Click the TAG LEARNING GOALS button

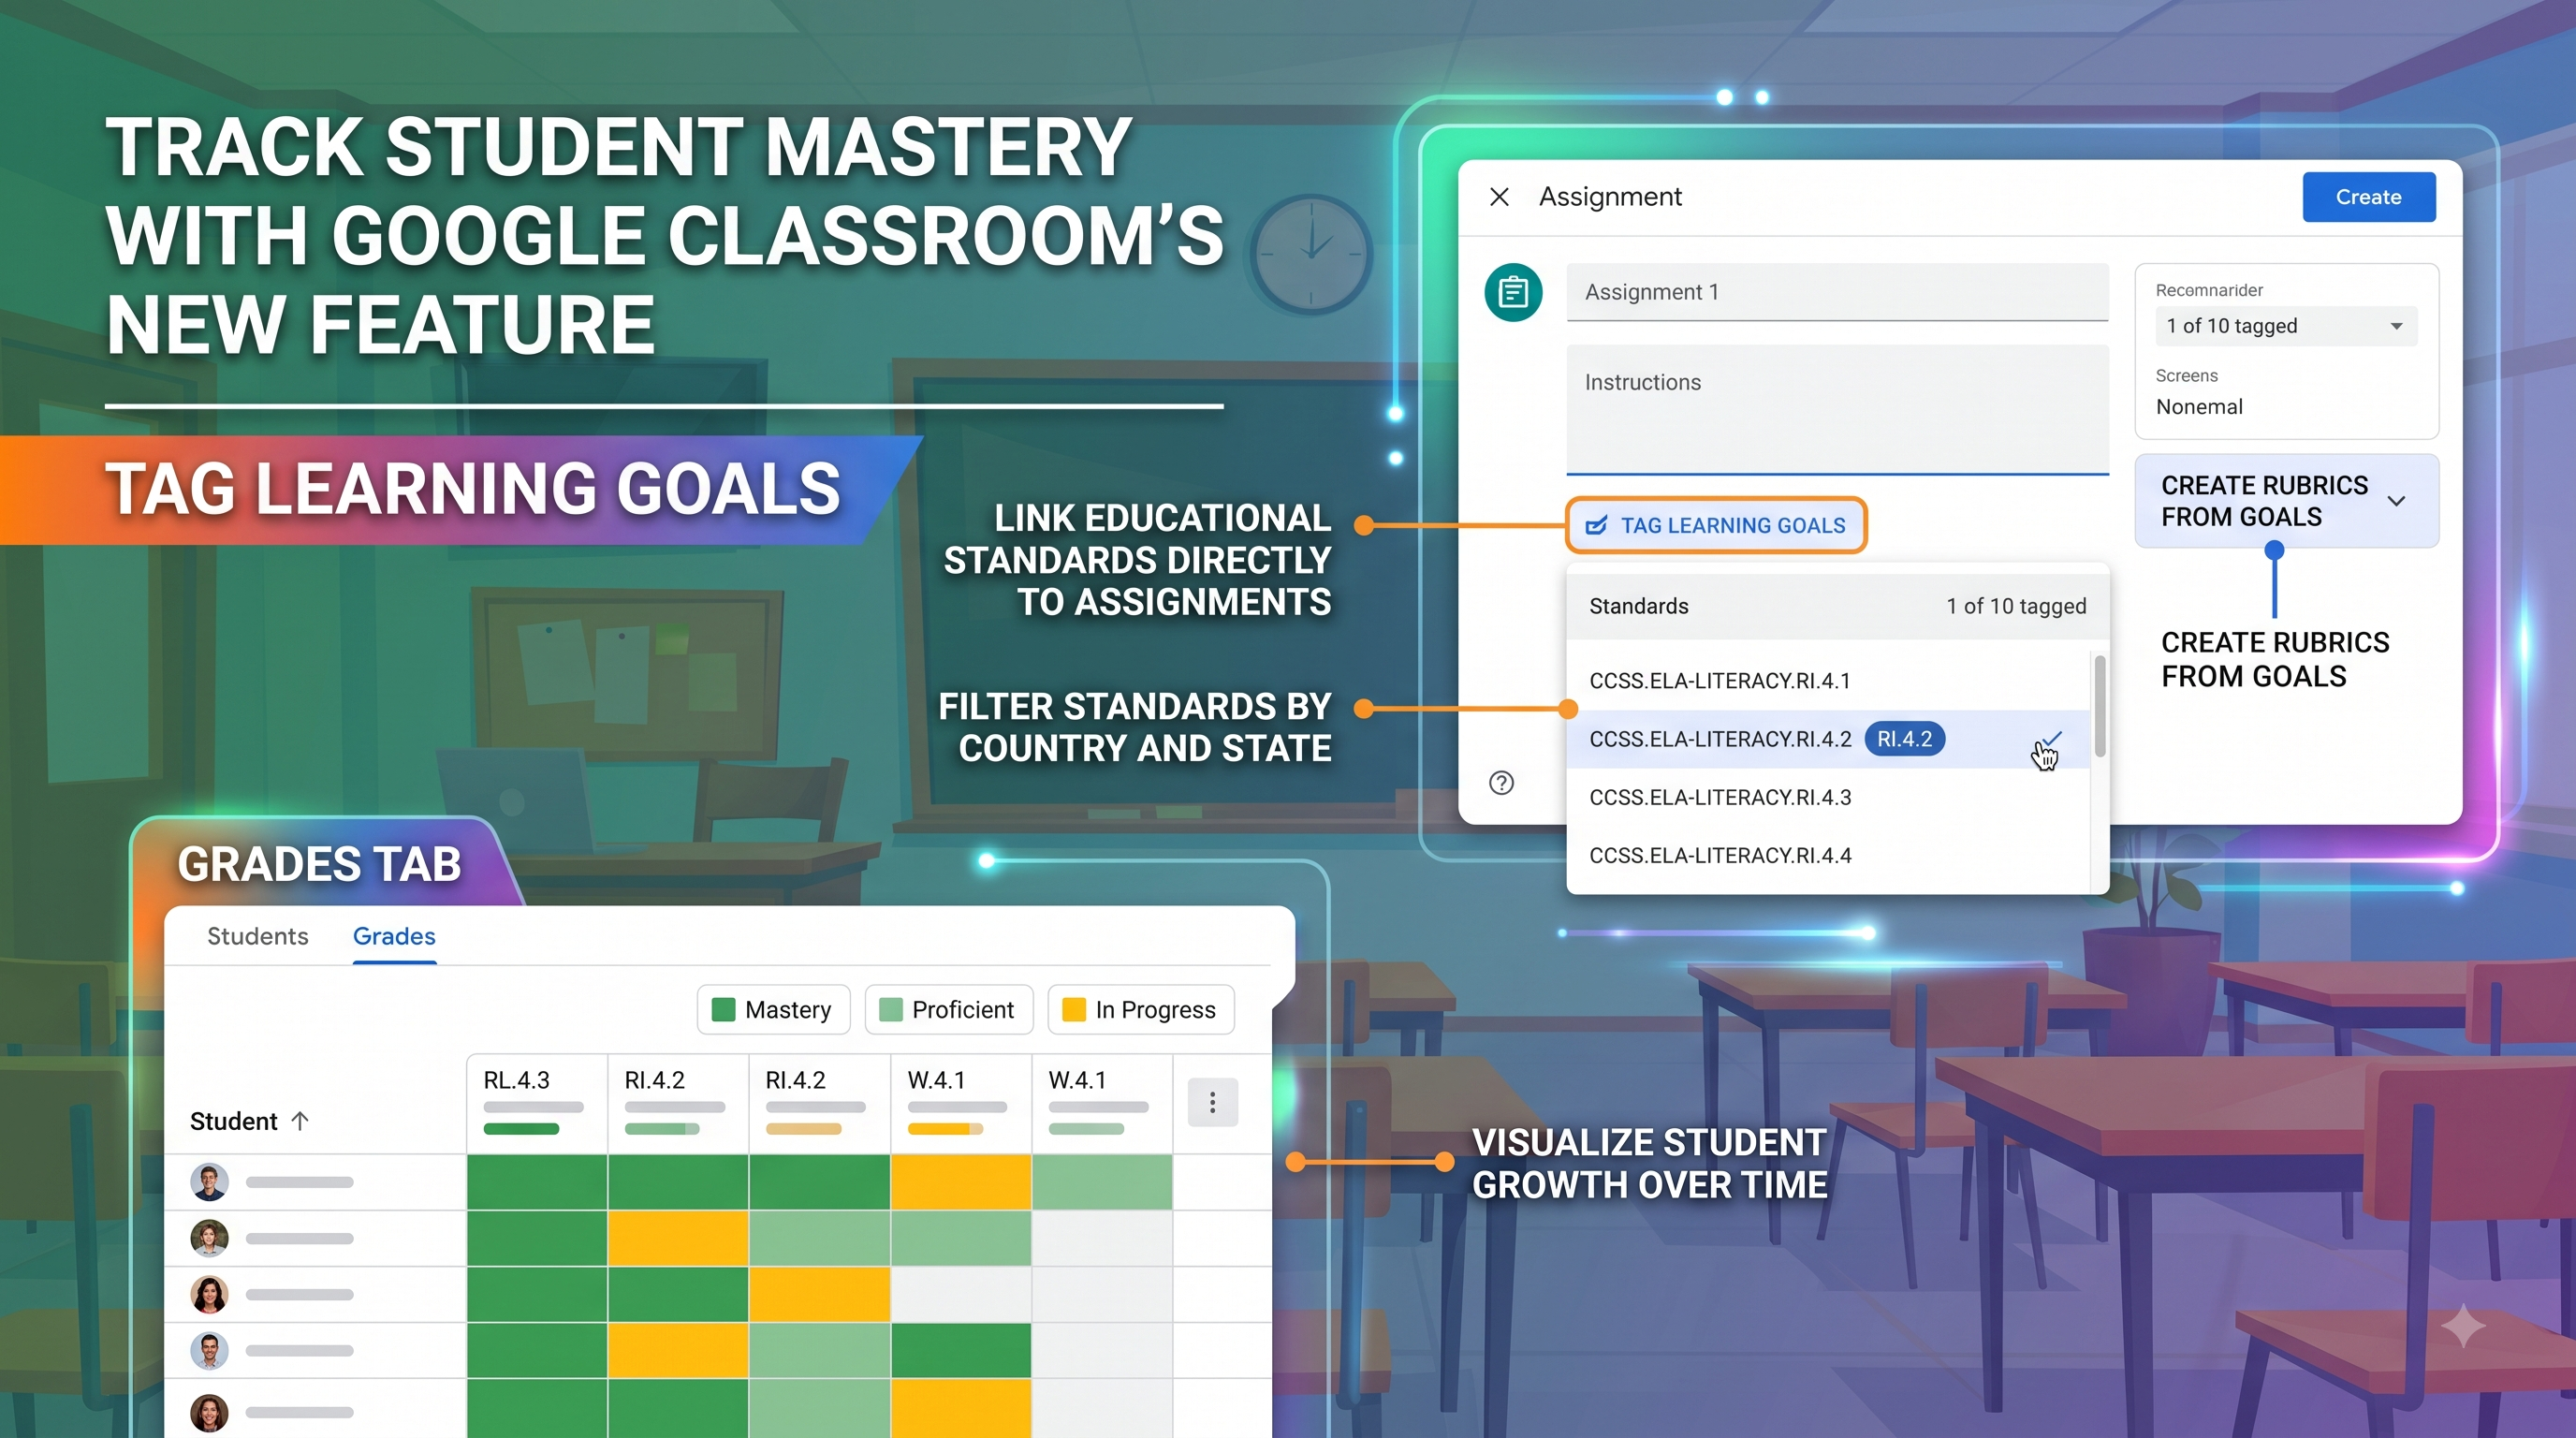click(1716, 525)
